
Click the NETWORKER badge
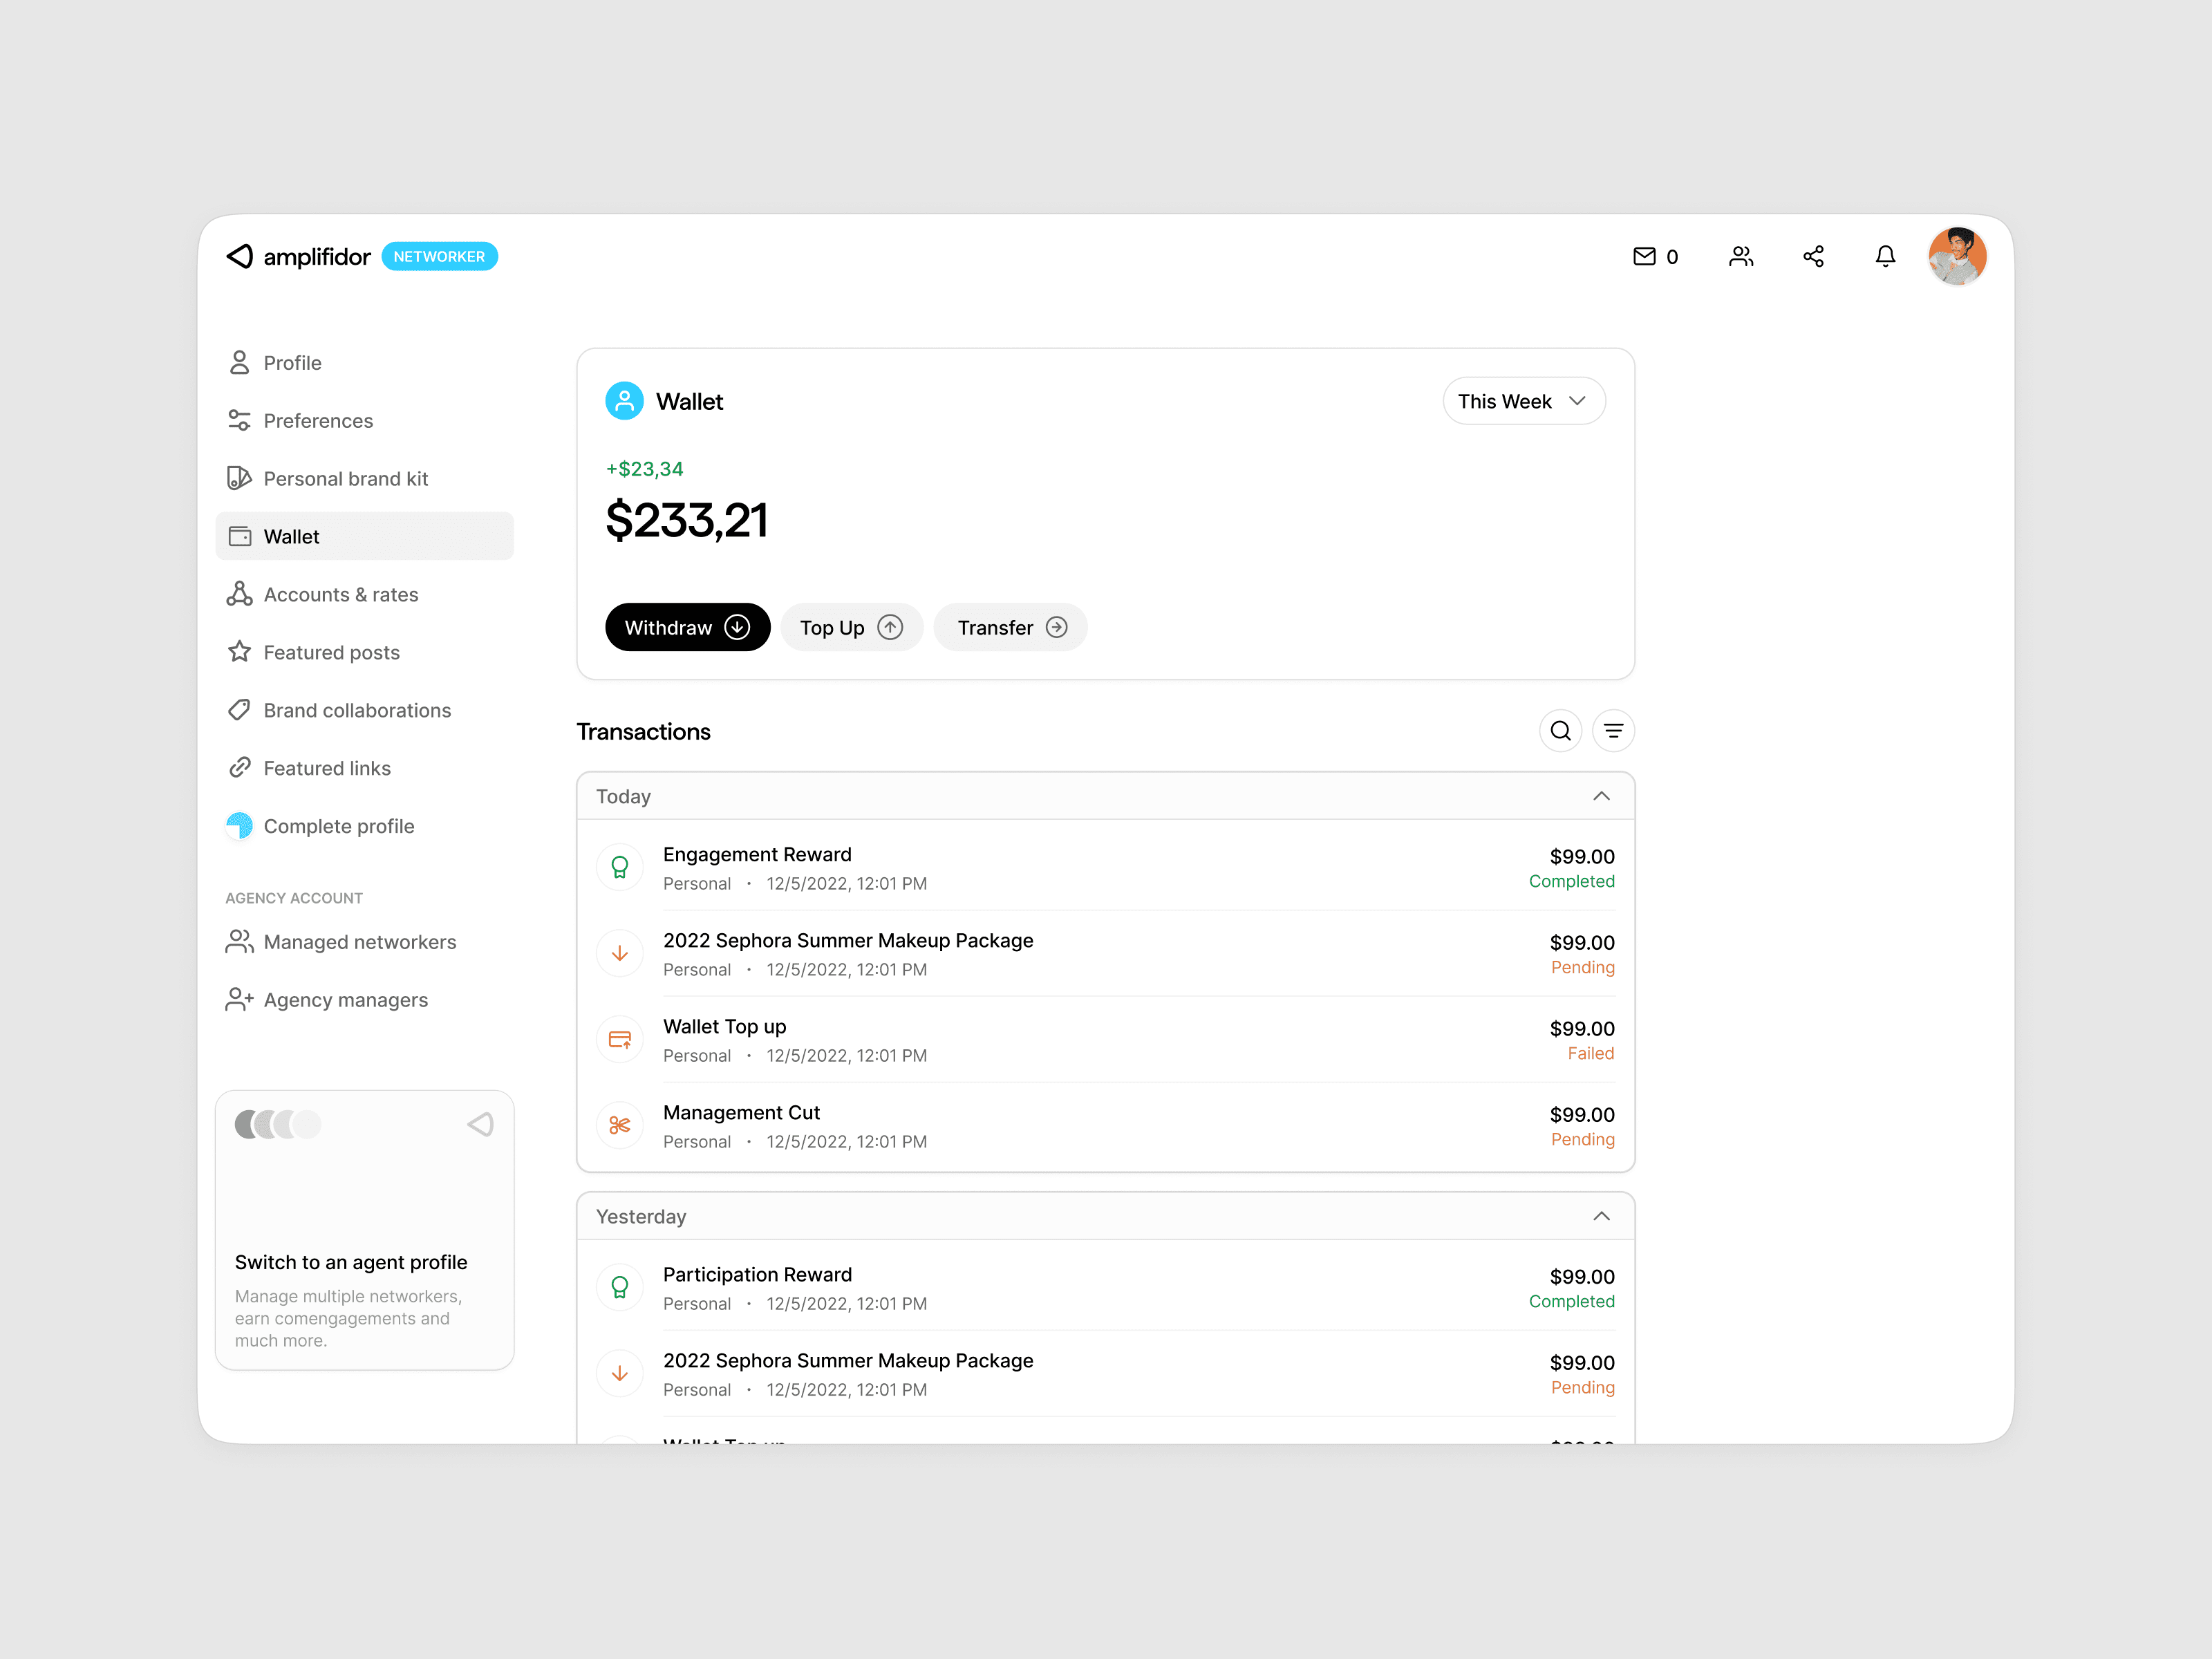click(x=439, y=257)
